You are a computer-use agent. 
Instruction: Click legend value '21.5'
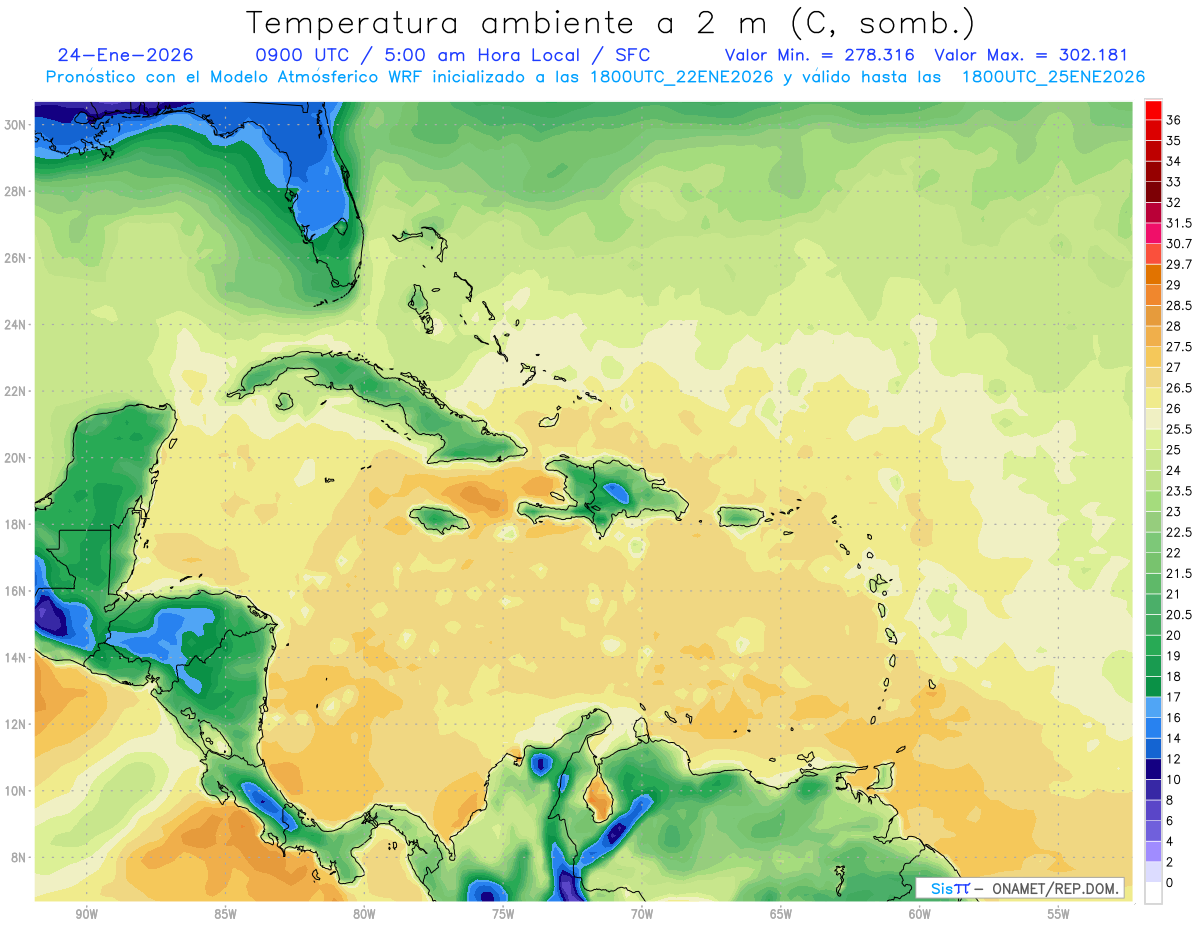(x=1178, y=573)
